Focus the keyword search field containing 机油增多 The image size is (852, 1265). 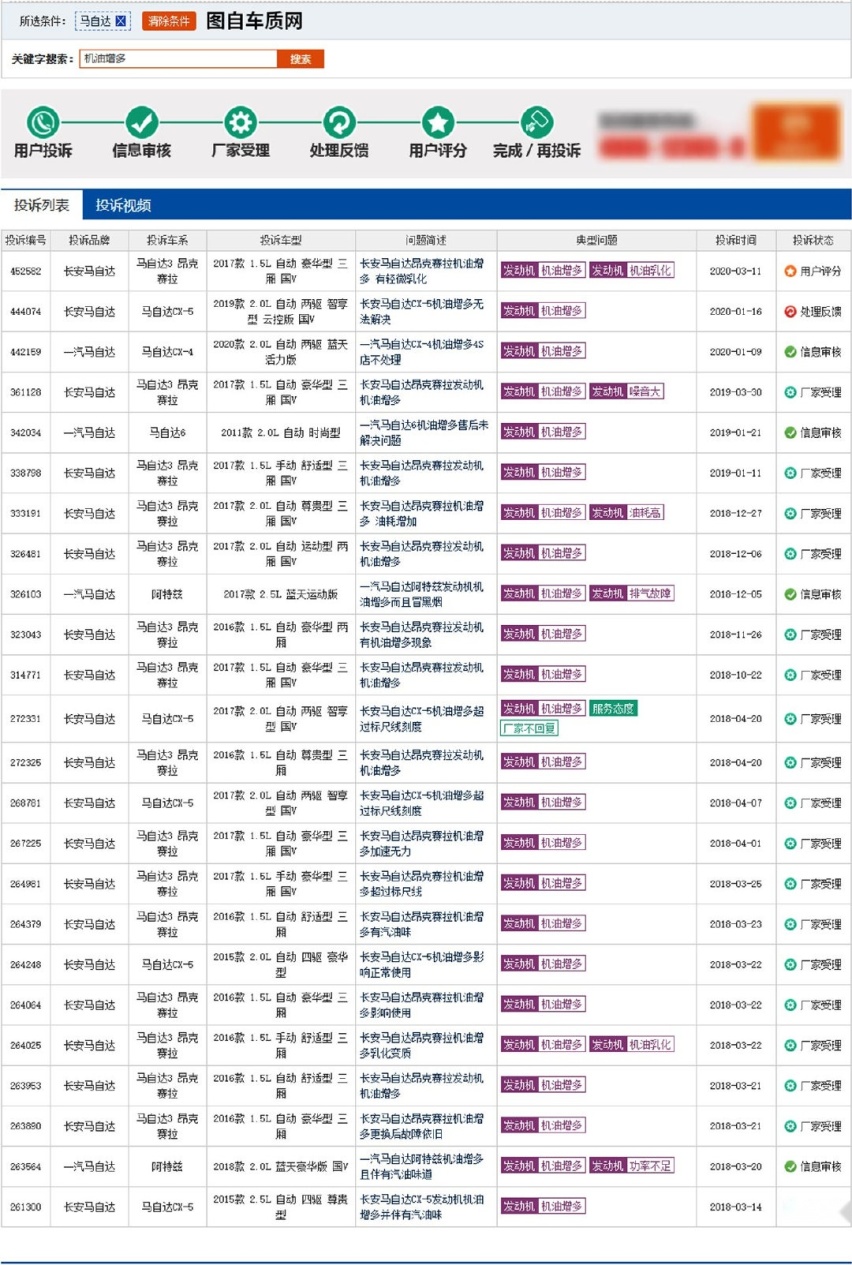tap(178, 59)
